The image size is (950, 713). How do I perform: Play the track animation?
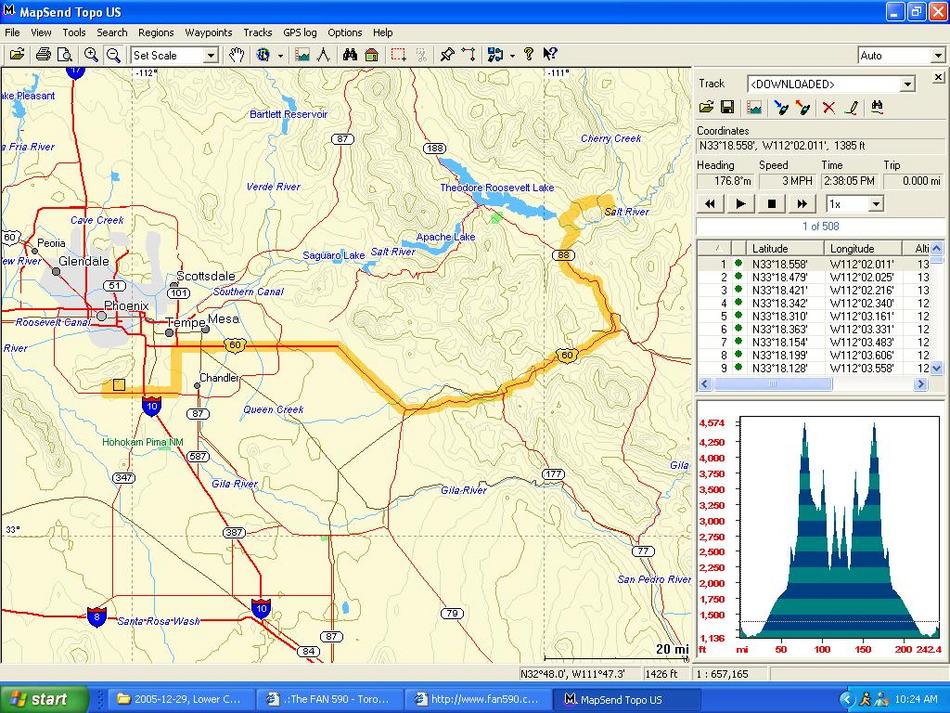(740, 204)
